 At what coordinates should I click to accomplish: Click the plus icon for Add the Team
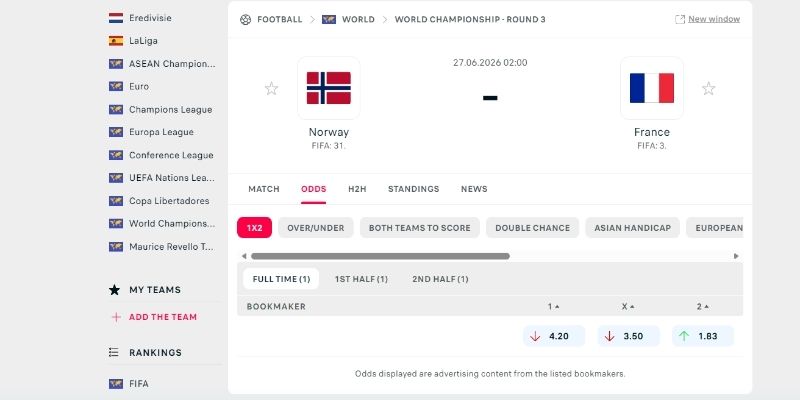click(x=116, y=317)
